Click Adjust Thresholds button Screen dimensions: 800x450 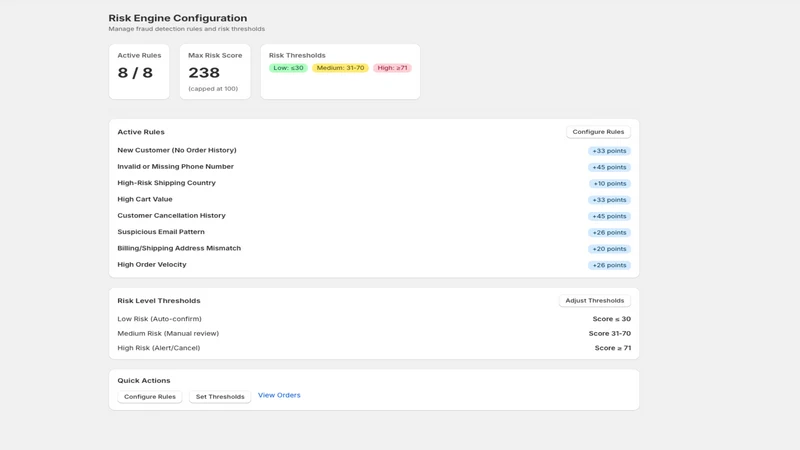point(594,301)
